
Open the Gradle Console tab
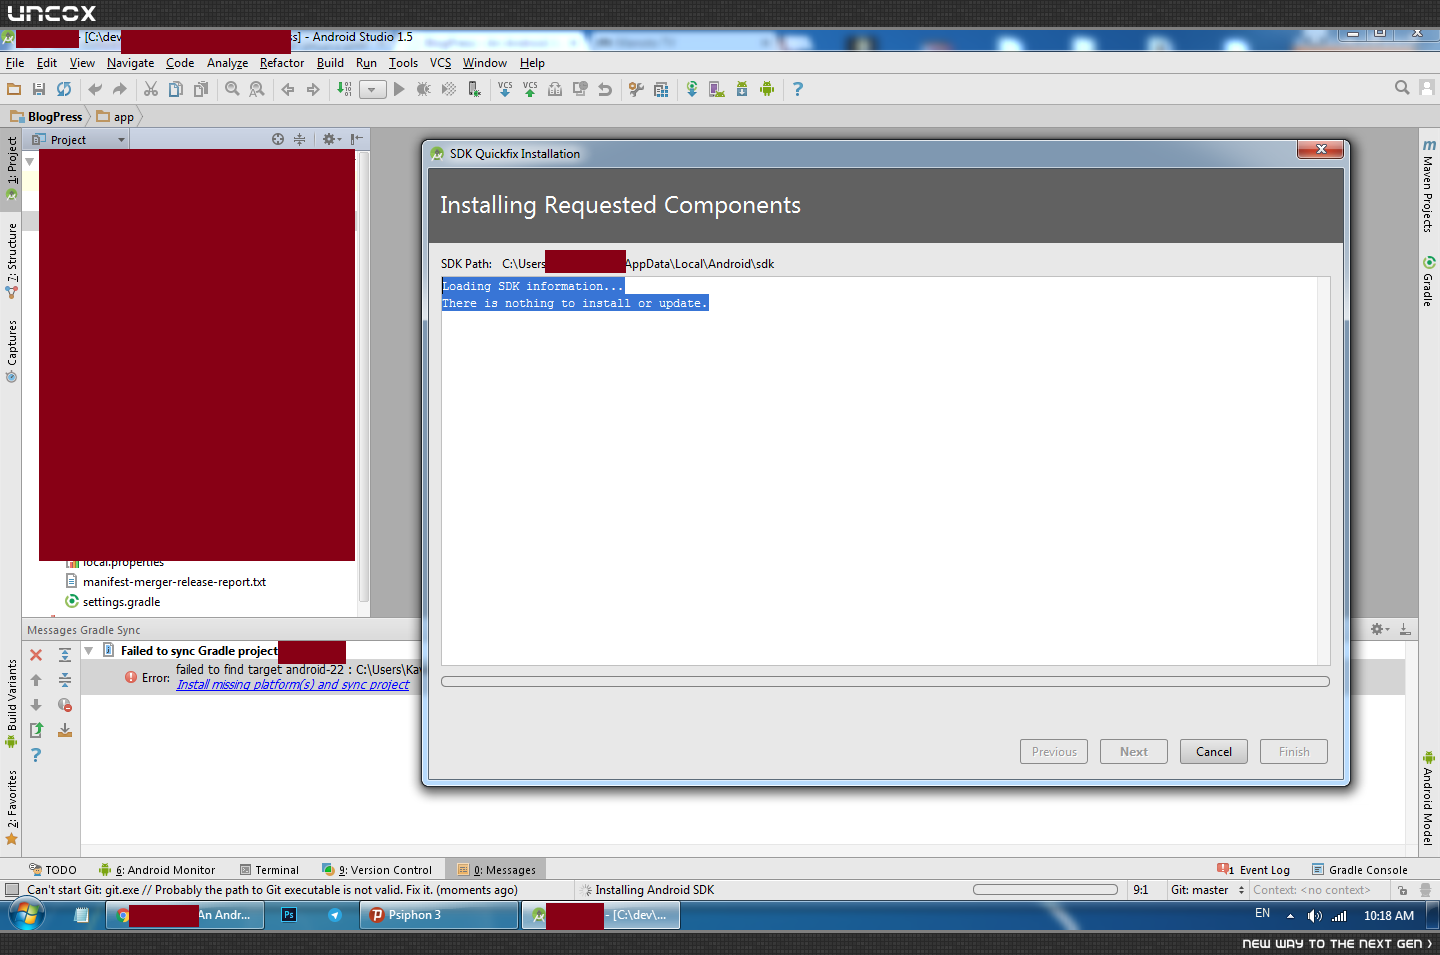pos(1359,870)
